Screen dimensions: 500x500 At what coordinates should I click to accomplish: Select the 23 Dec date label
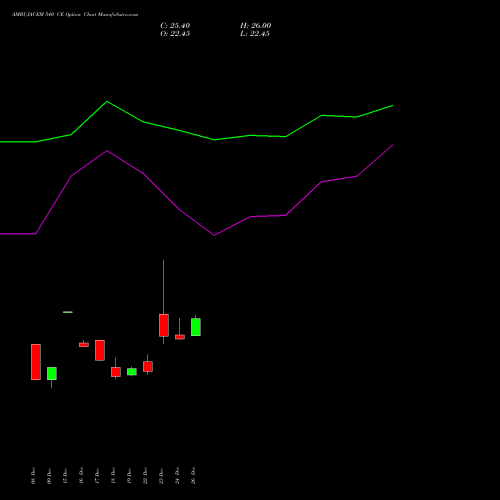161,476
